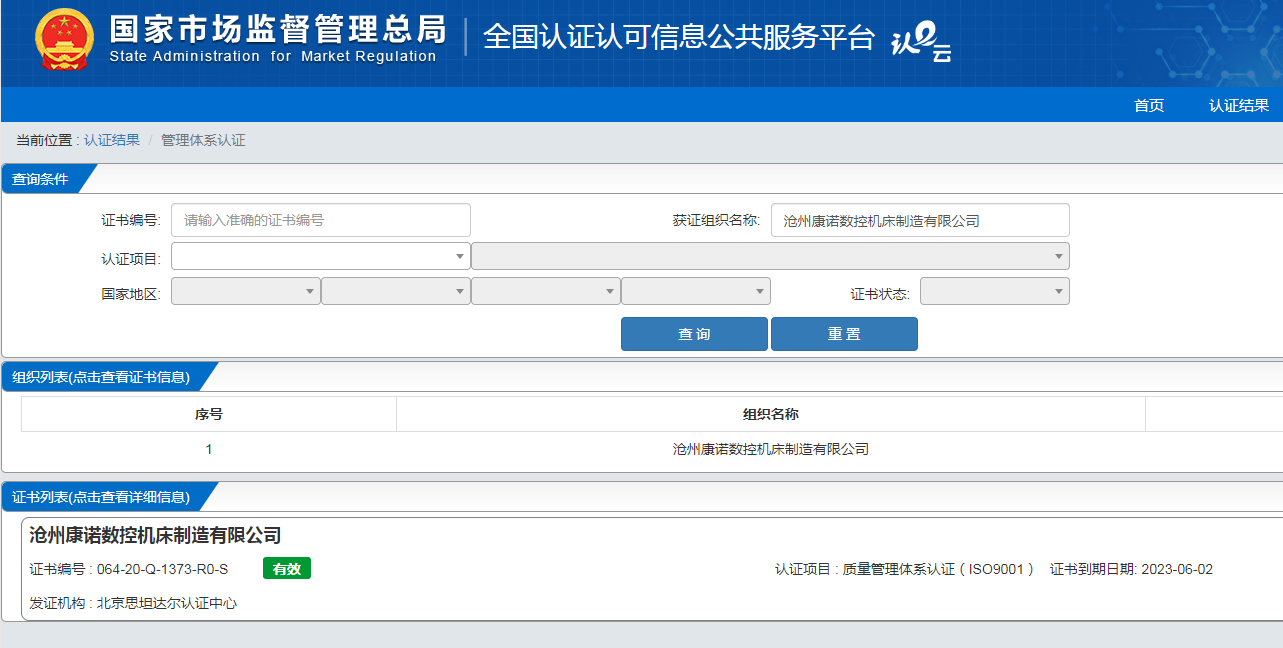
Task: Click the 获证组织名称 input field
Action: point(920,220)
